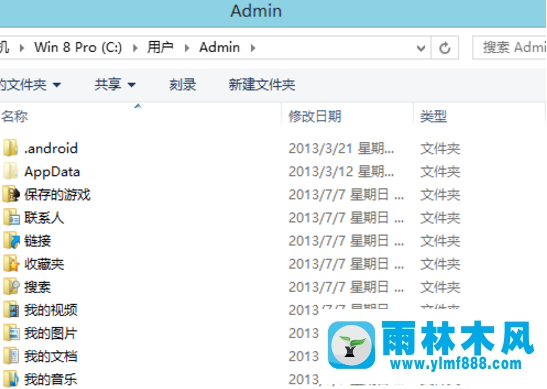This screenshot has width=547, height=389.
Task: Expand the arrow after Admin in the path
Action: point(253,47)
